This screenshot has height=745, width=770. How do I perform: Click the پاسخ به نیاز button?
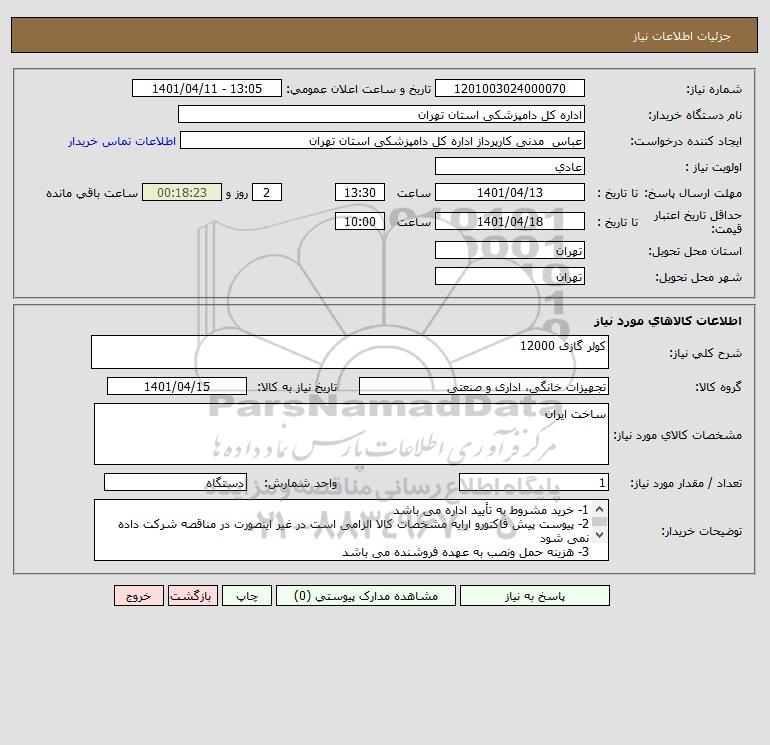[x=535, y=596]
